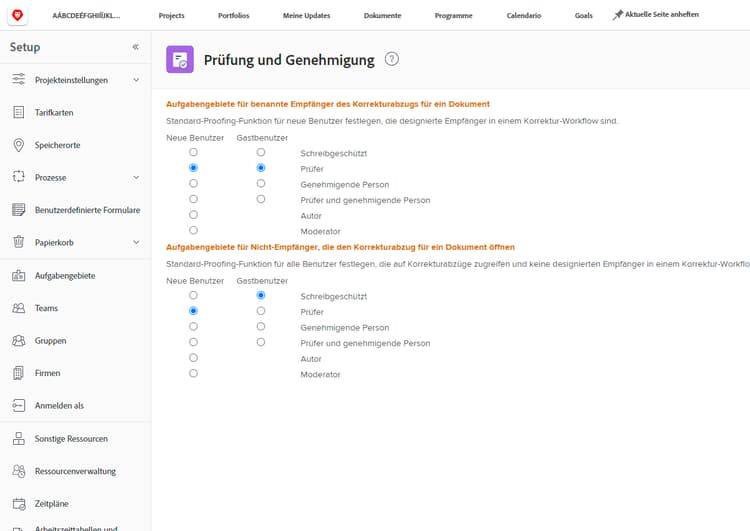Expand the Papierkorb submenu
The image size is (750, 531).
pos(136,242)
